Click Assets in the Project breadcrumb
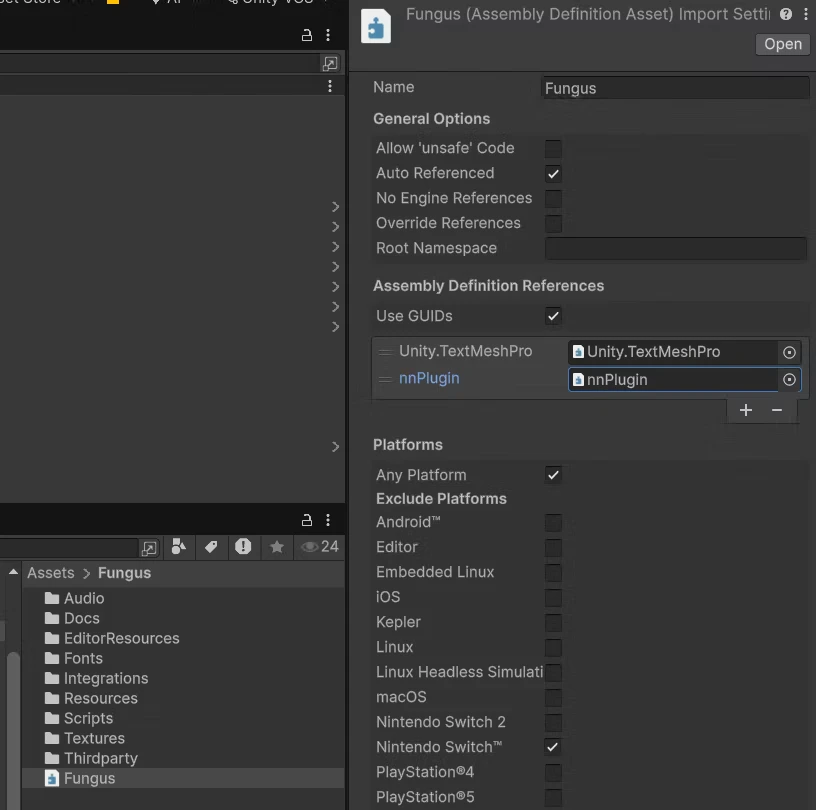Viewport: 816px width, 810px height. (x=50, y=573)
